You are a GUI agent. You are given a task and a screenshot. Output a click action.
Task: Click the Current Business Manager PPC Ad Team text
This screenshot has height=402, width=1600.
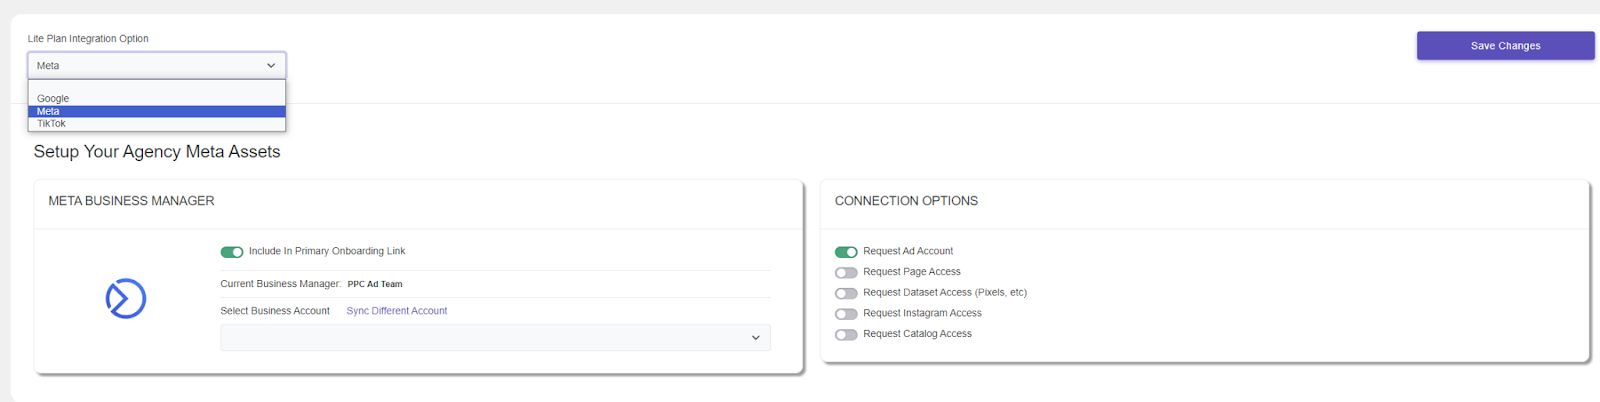[375, 284]
